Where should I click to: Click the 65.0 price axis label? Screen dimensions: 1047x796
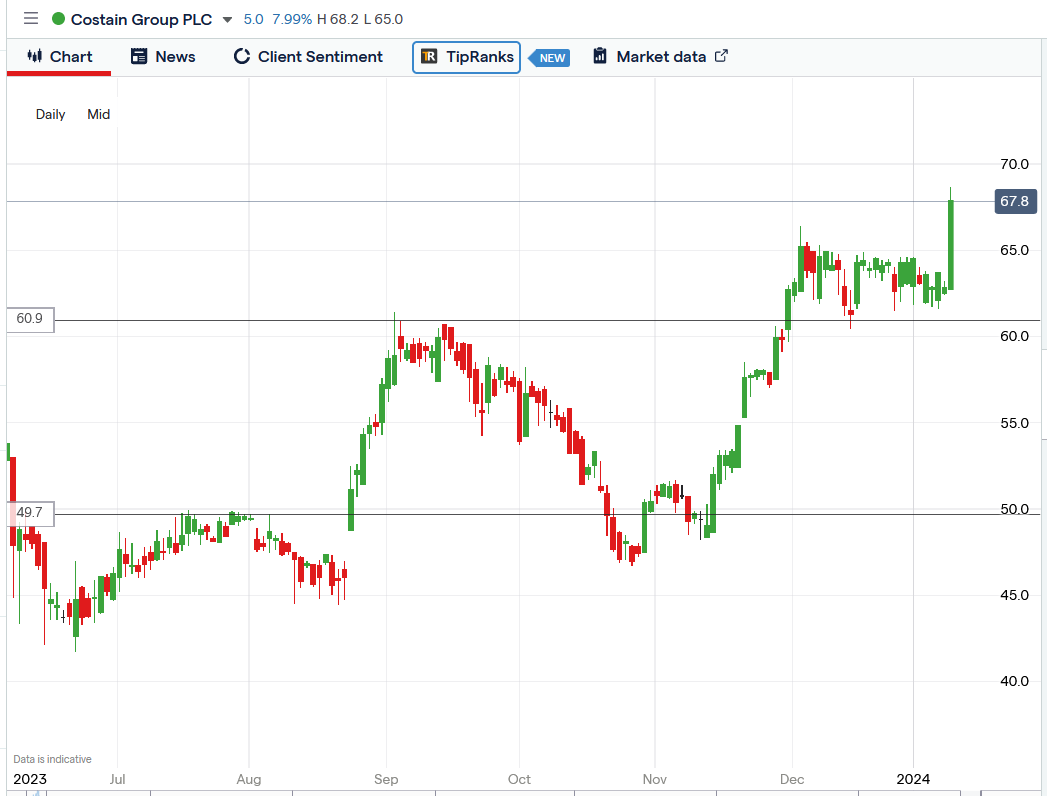click(1014, 250)
